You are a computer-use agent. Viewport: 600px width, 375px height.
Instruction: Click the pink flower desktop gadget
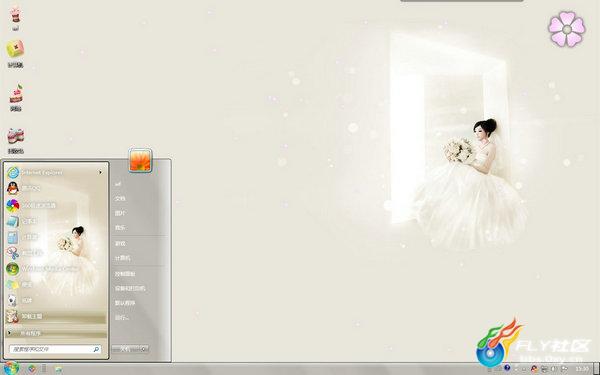[567, 29]
